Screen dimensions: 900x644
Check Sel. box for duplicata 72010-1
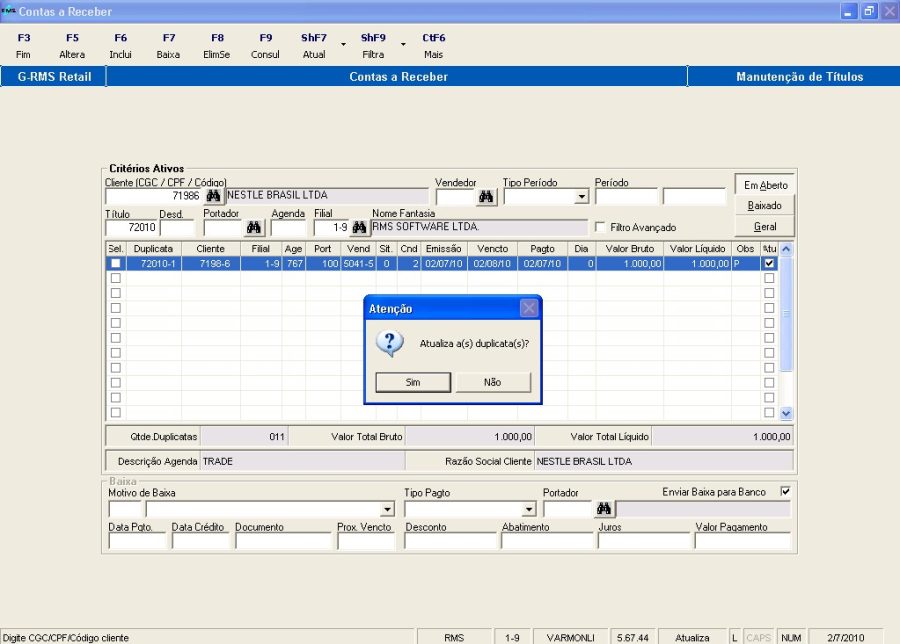(116, 263)
